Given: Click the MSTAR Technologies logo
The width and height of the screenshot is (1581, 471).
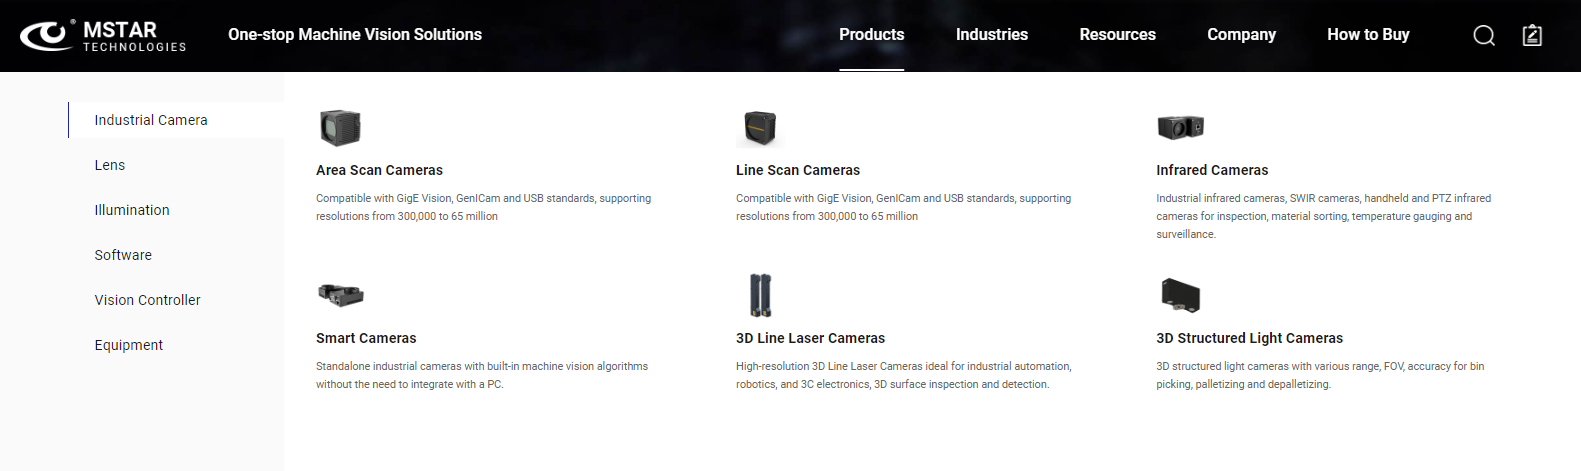Looking at the screenshot, I should pyautogui.click(x=103, y=36).
